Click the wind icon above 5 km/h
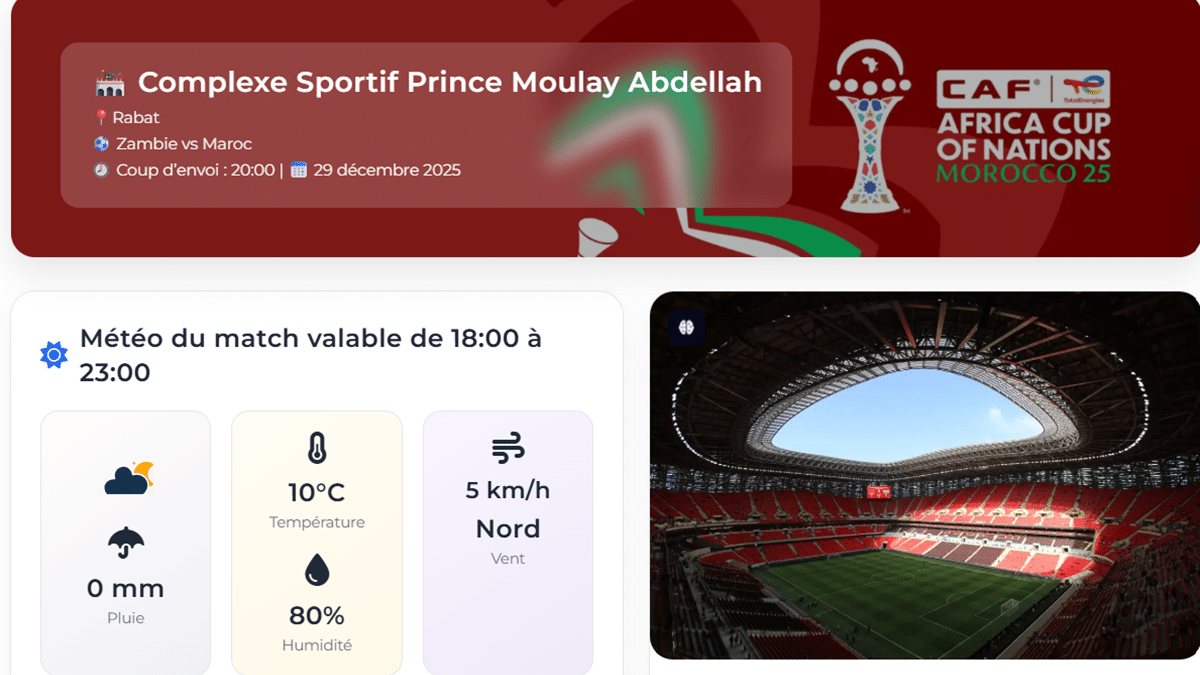Viewport: 1200px width, 675px height. [x=508, y=449]
